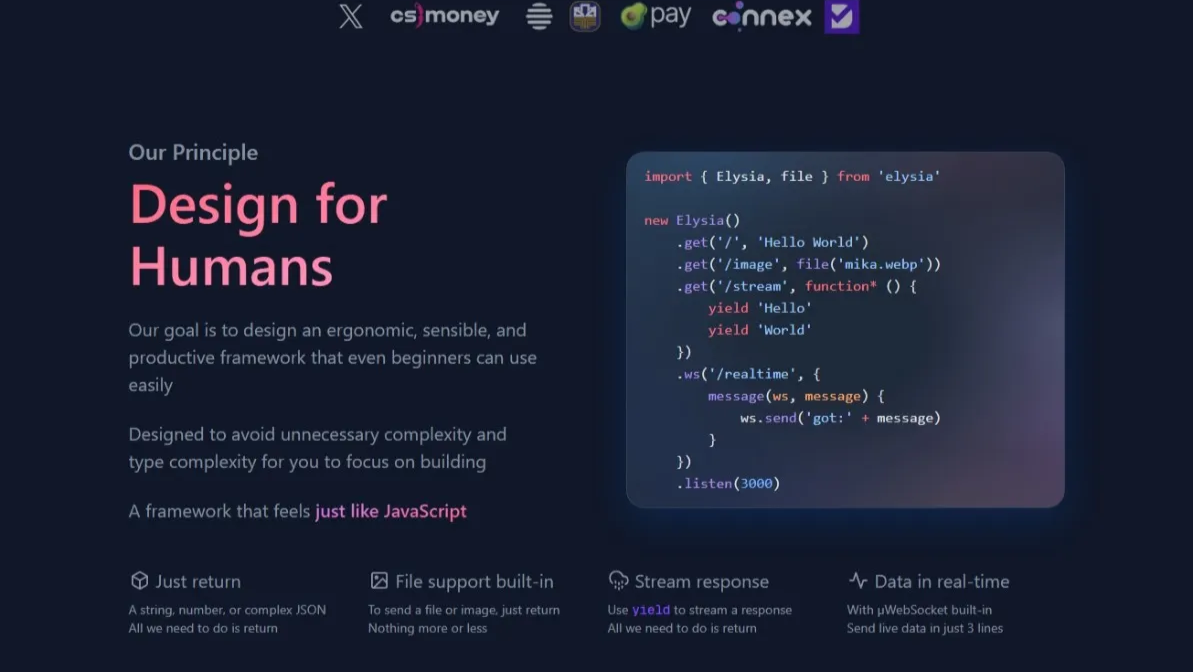Select the Stream response feature heading

703,581
